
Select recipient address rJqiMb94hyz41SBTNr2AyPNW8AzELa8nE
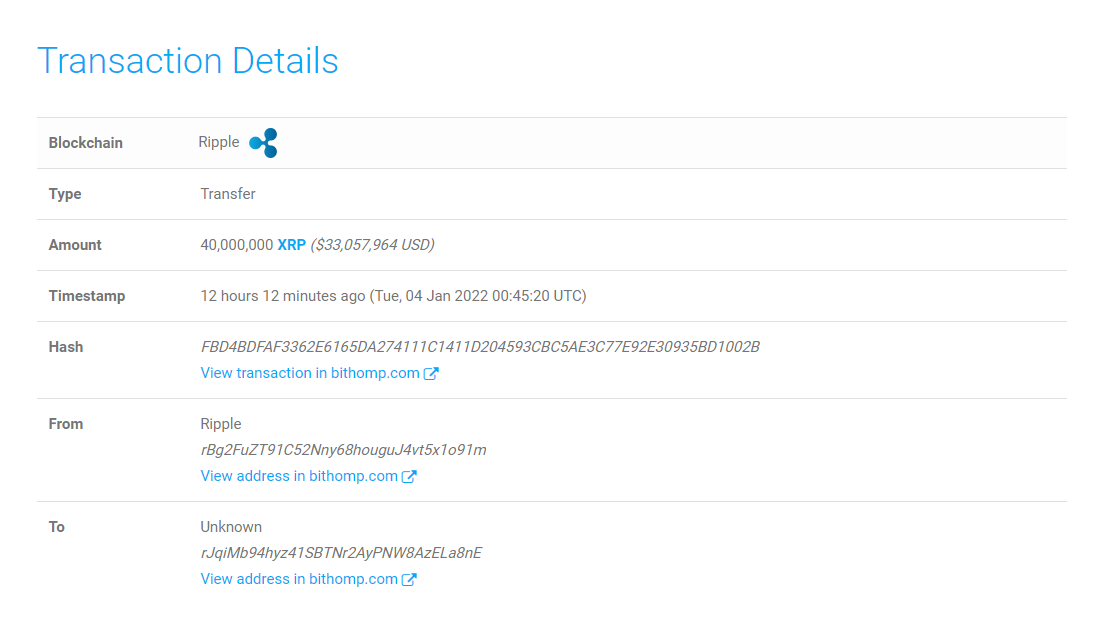coord(341,553)
